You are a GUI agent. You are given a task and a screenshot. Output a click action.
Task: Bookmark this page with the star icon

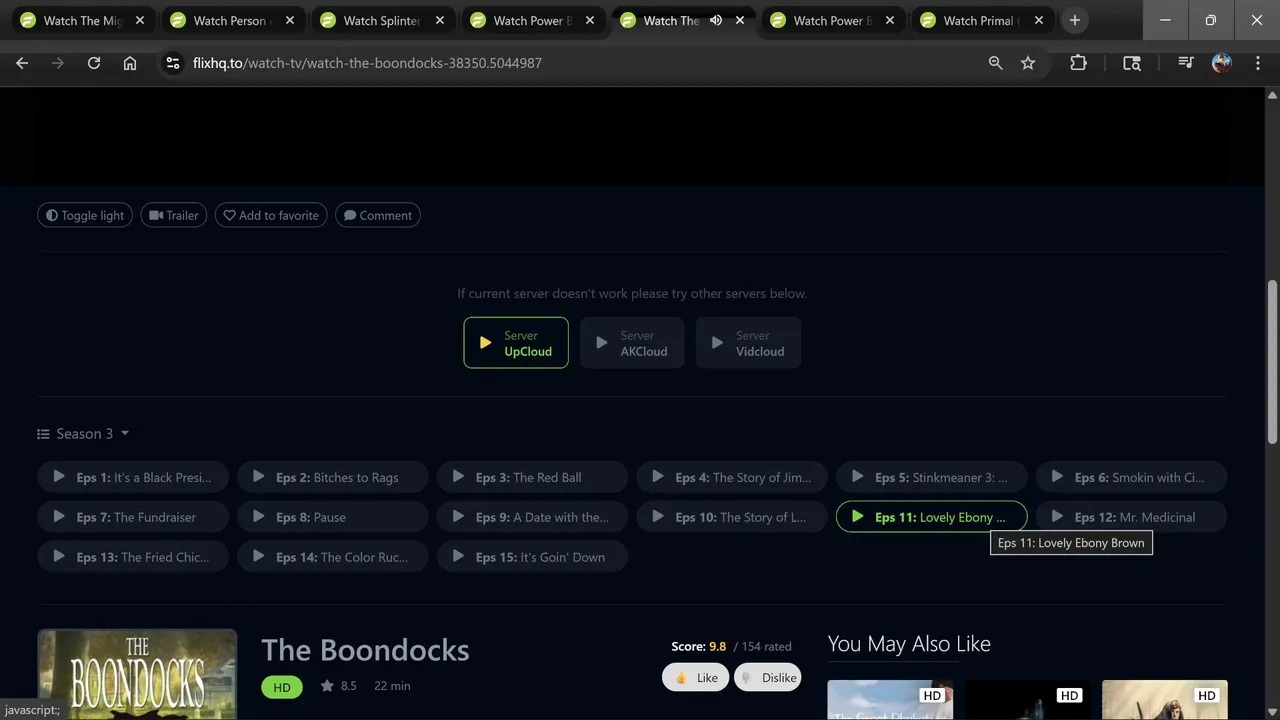point(1028,63)
